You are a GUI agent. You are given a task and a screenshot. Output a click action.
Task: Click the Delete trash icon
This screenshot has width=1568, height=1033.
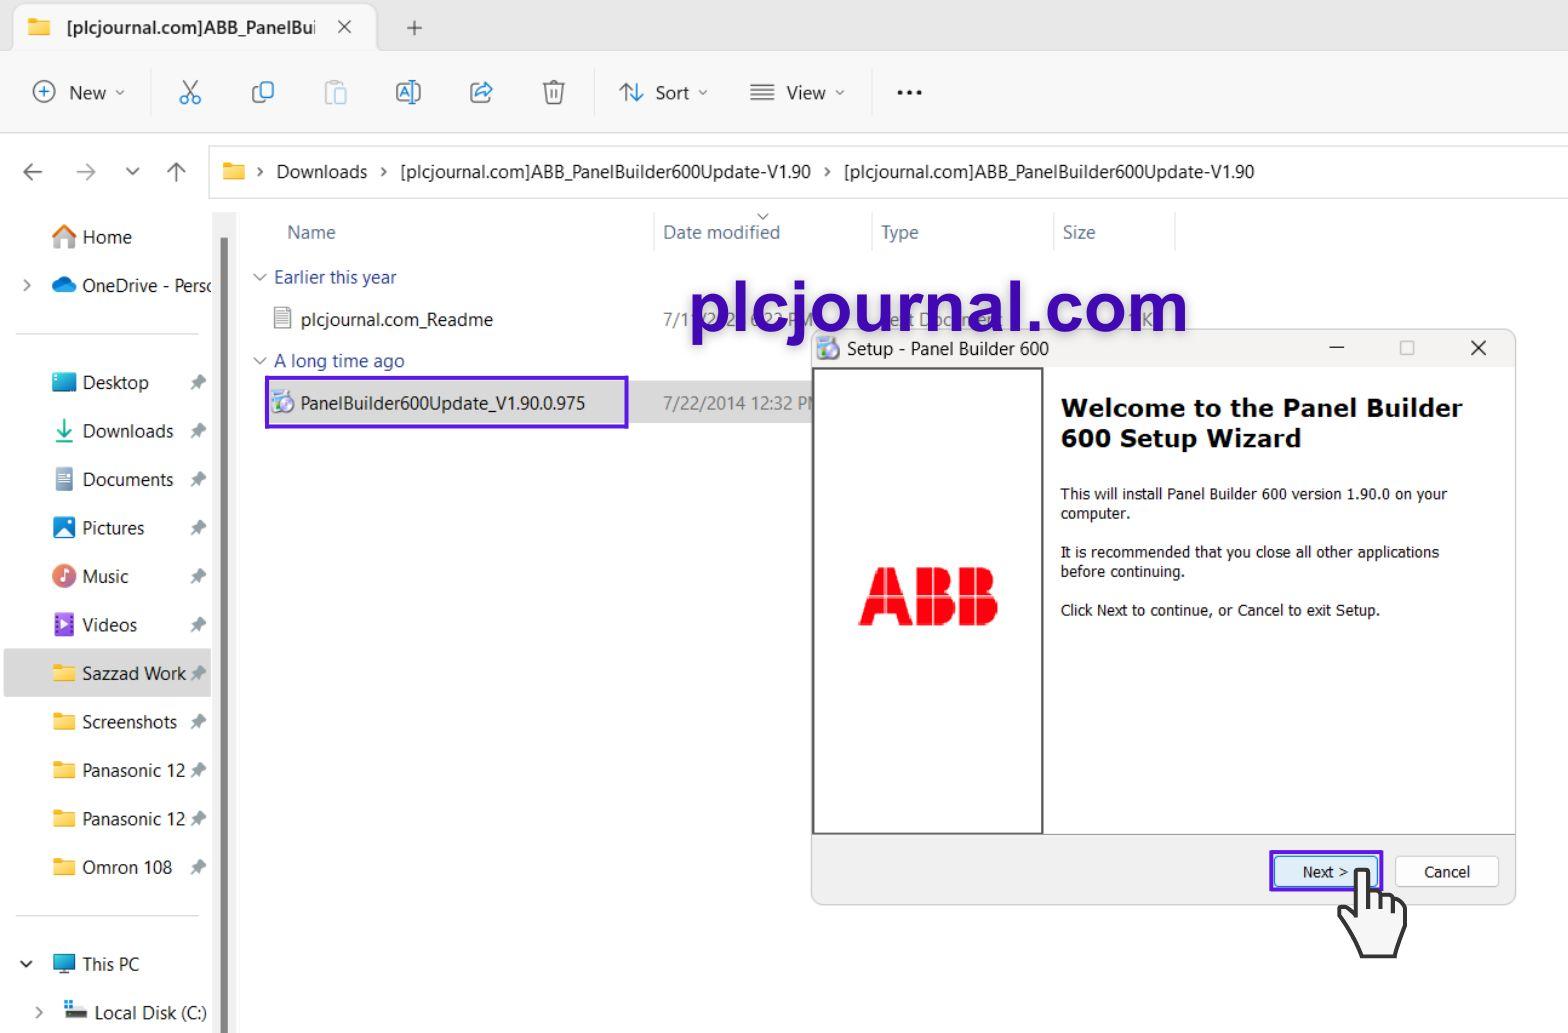[x=553, y=92]
